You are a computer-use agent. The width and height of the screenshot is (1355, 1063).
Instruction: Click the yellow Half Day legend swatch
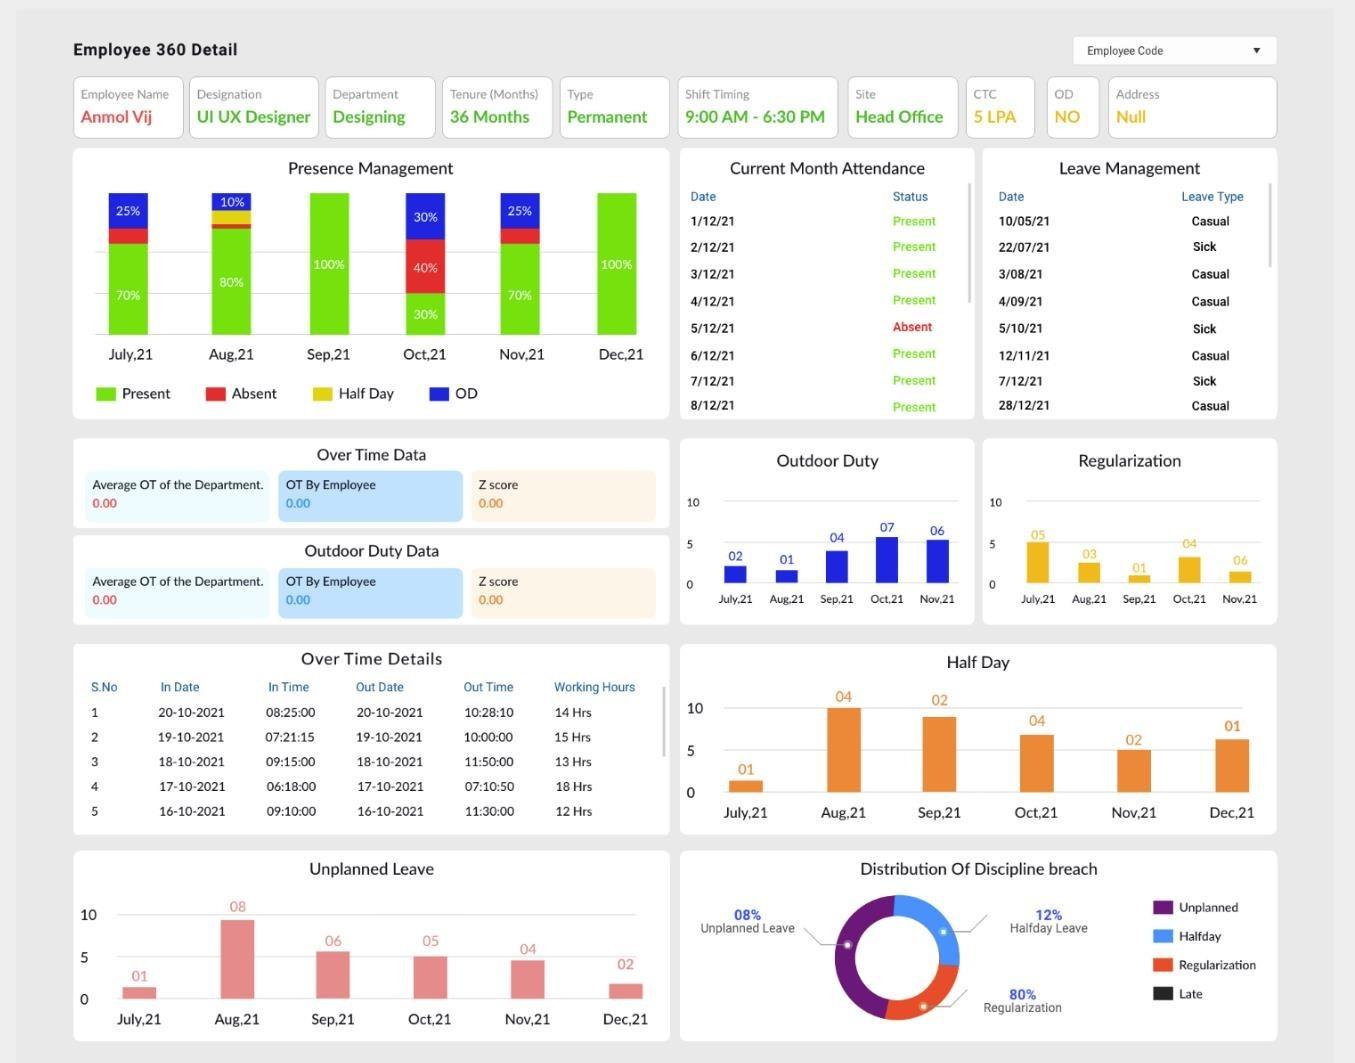coord(322,394)
